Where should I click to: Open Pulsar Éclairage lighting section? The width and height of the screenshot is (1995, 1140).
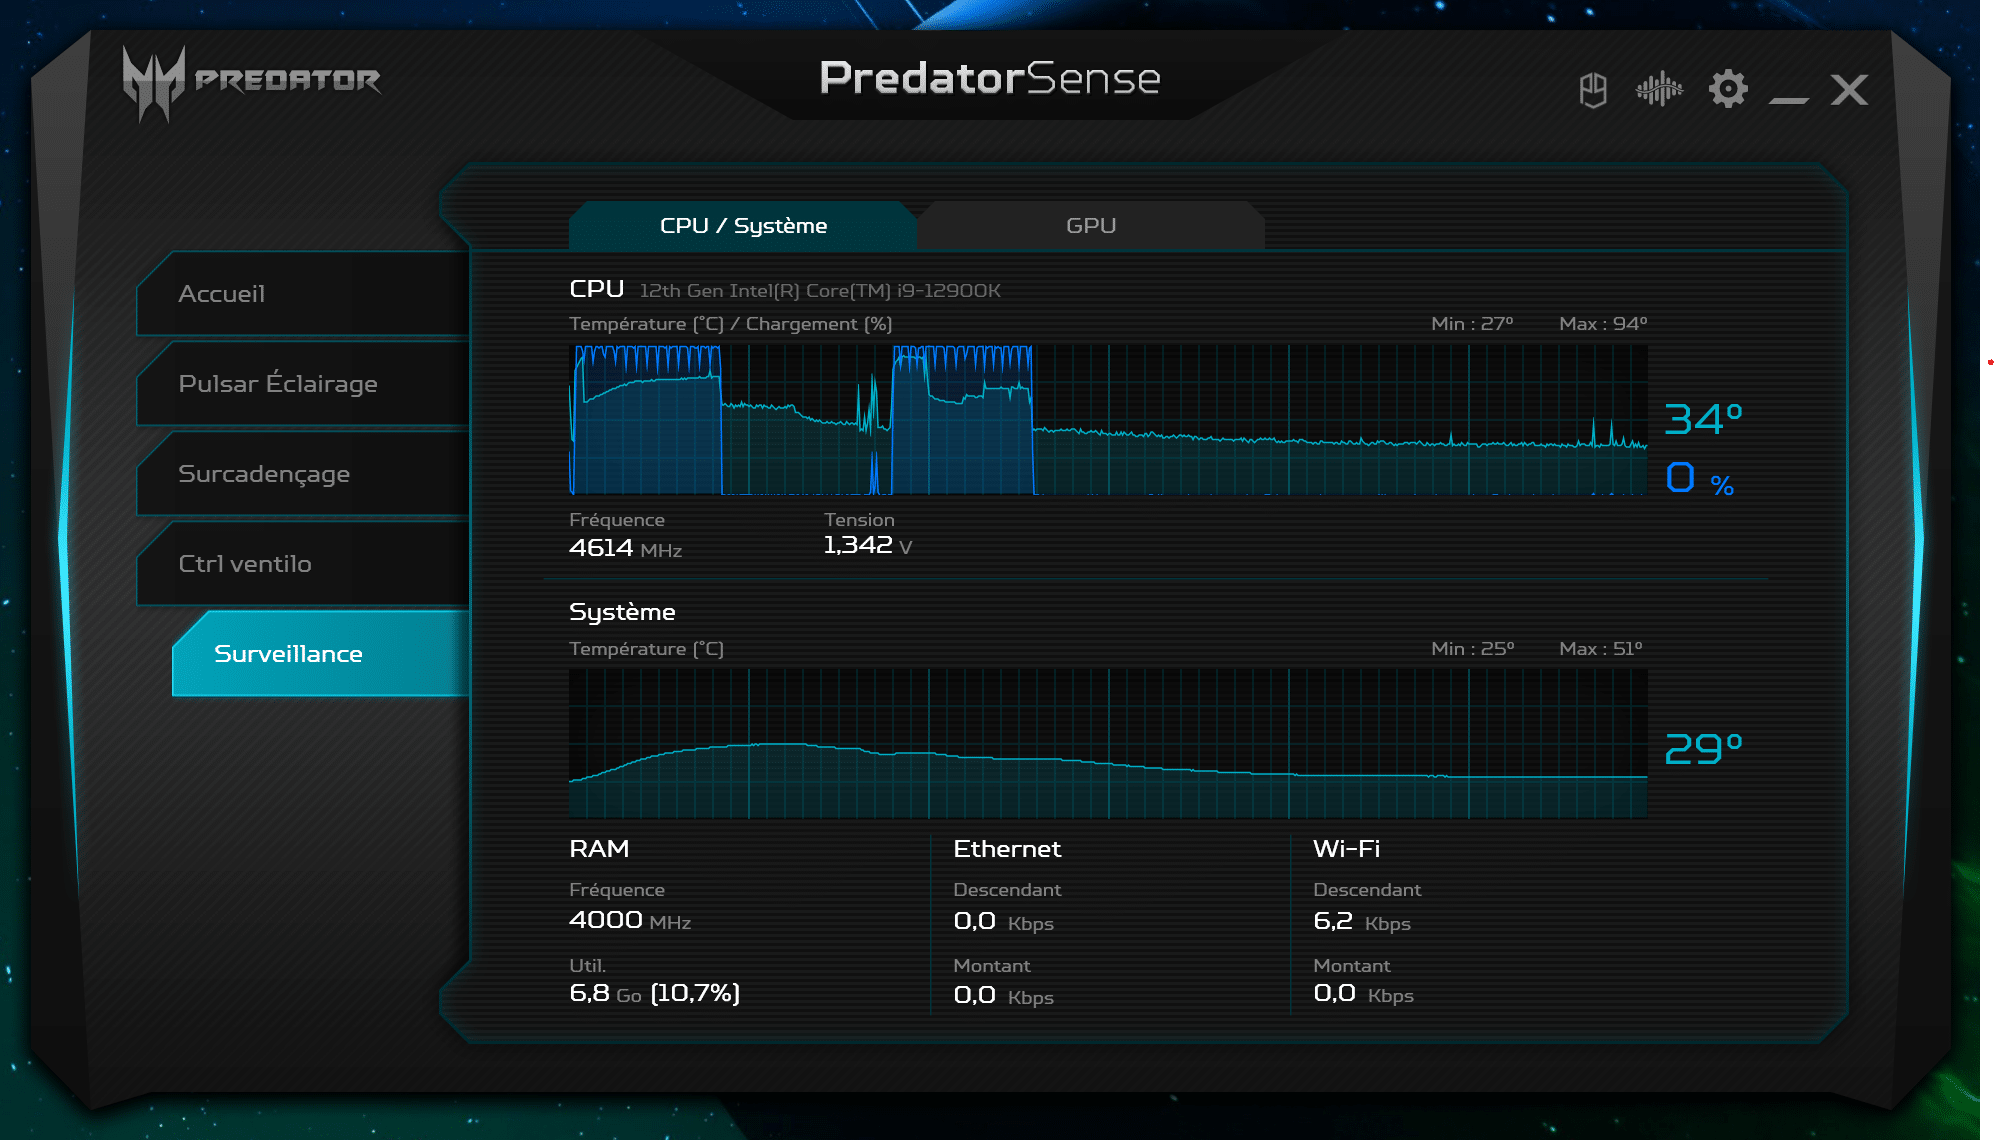(x=303, y=384)
